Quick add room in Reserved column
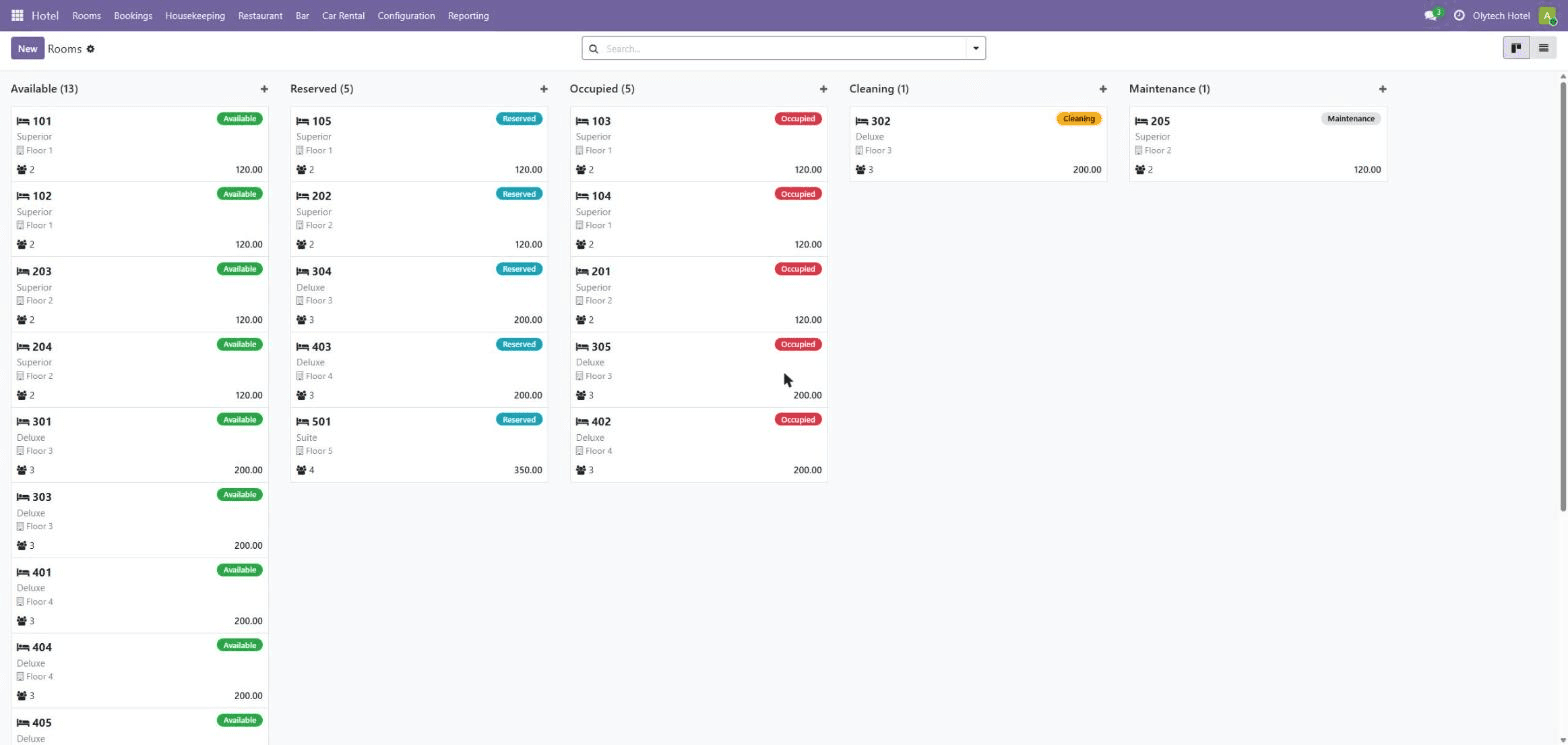 [544, 89]
